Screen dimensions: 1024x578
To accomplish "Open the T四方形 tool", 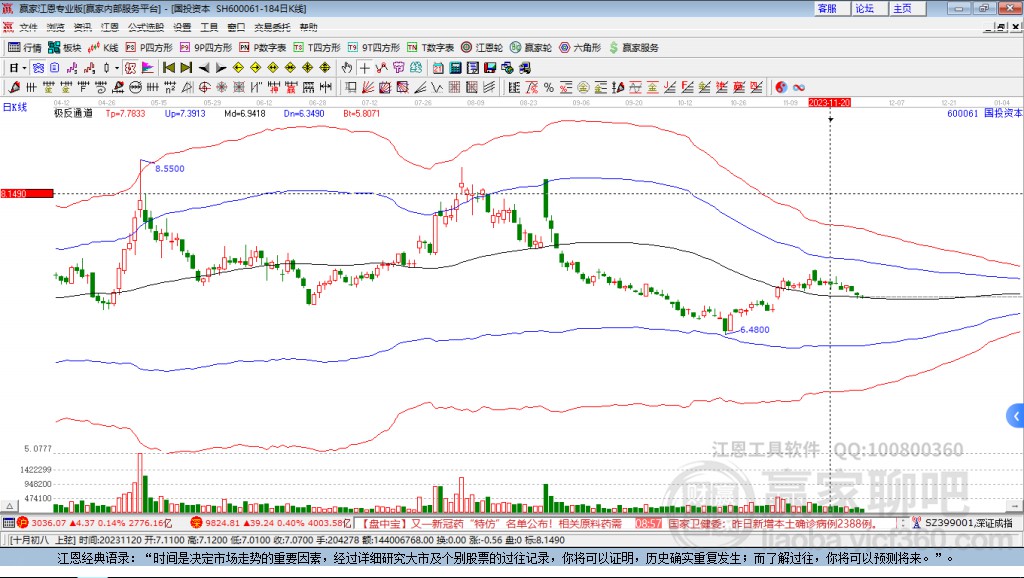I will 317,48.
